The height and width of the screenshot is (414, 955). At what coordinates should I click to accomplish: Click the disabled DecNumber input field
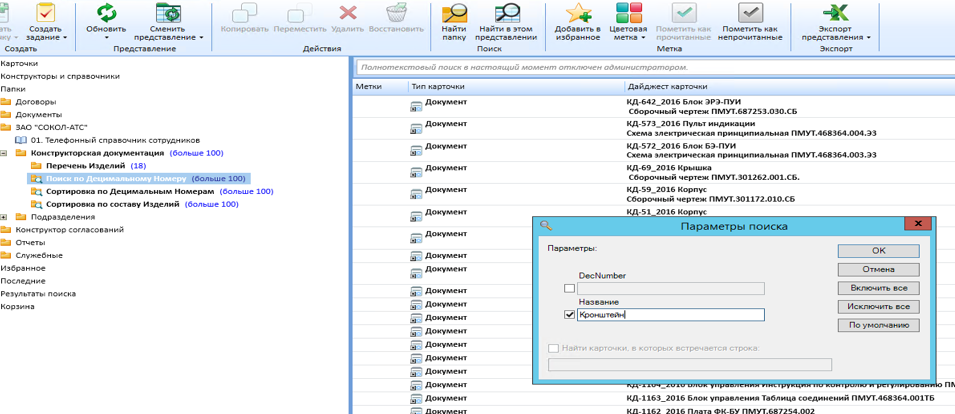[x=671, y=289]
